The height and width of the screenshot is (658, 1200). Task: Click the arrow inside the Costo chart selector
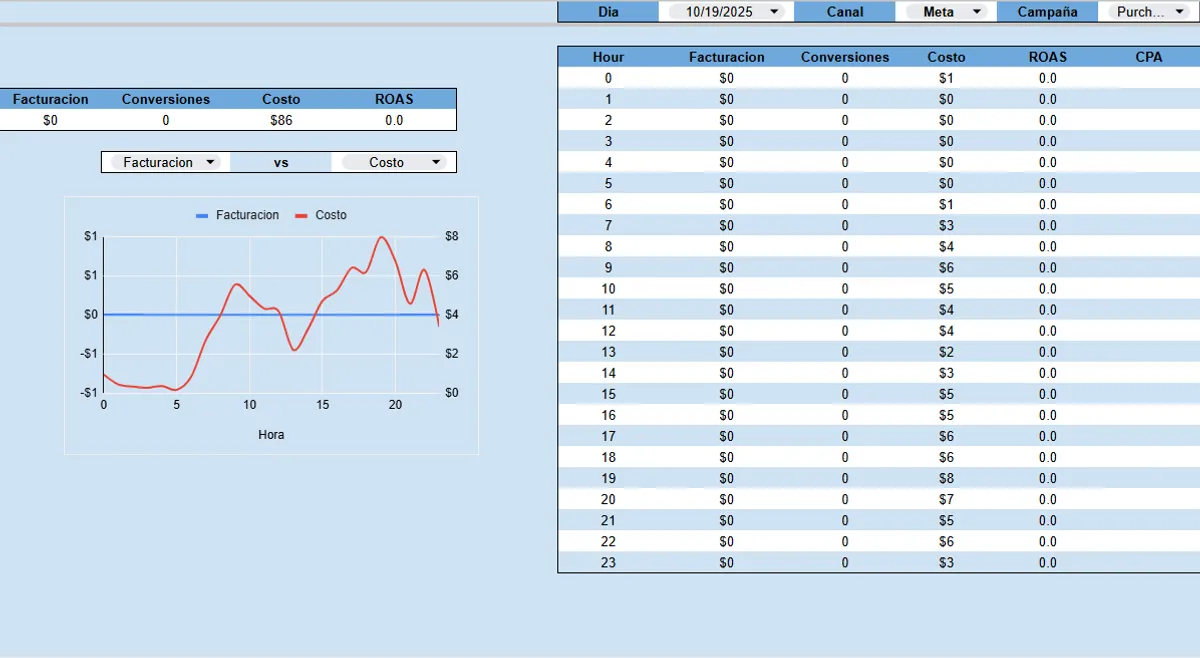click(437, 161)
